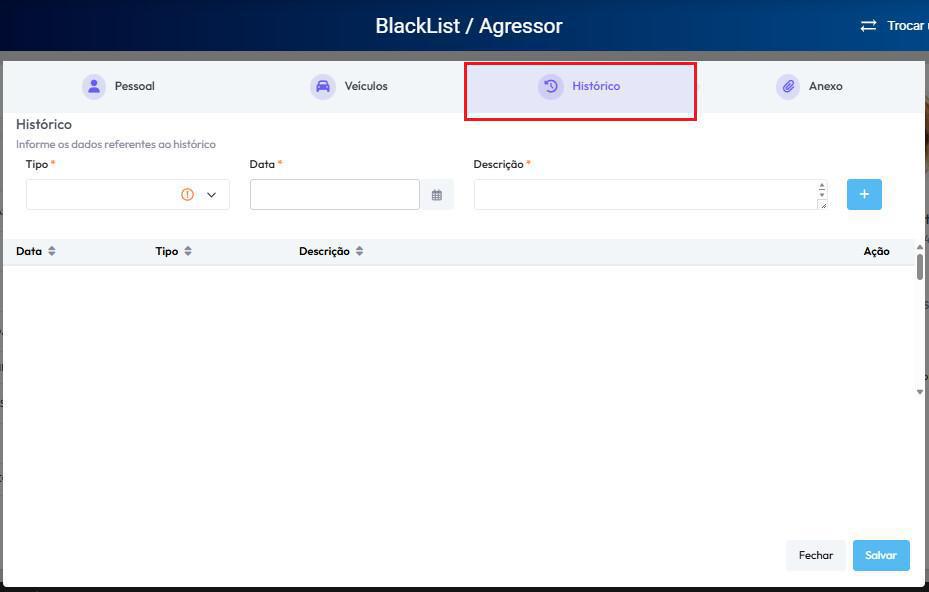Click the table scrollbar up arrow

(x=920, y=247)
